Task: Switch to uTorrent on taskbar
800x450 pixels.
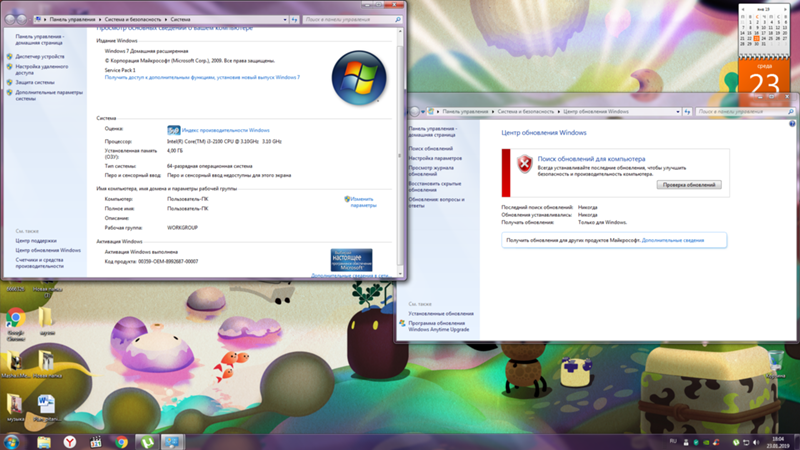Action: coord(147,442)
